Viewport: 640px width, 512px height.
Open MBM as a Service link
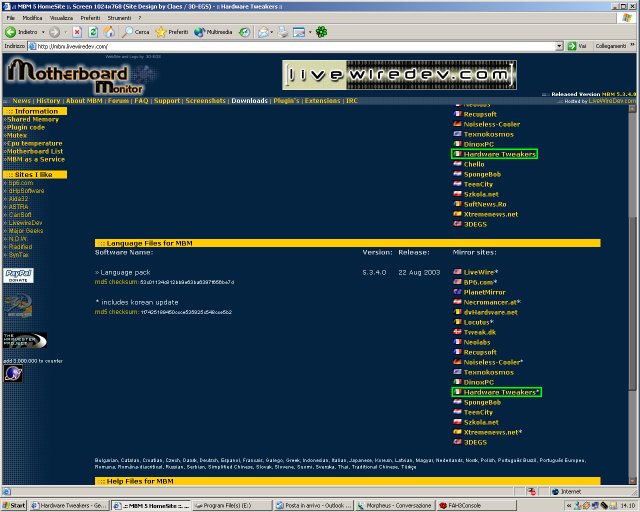(x=36, y=159)
